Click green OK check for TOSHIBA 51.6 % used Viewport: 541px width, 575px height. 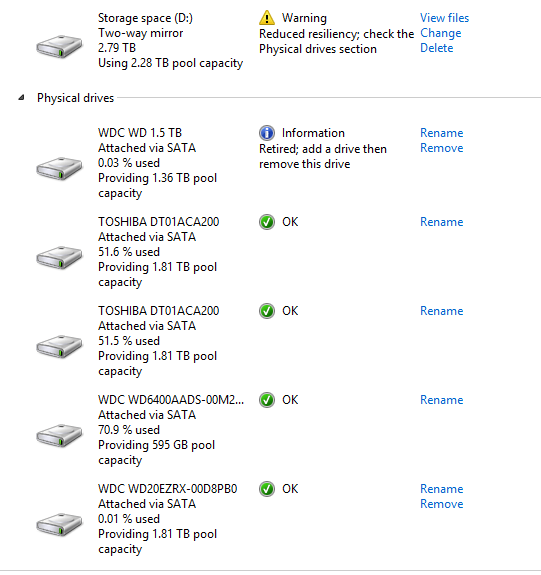(267, 222)
